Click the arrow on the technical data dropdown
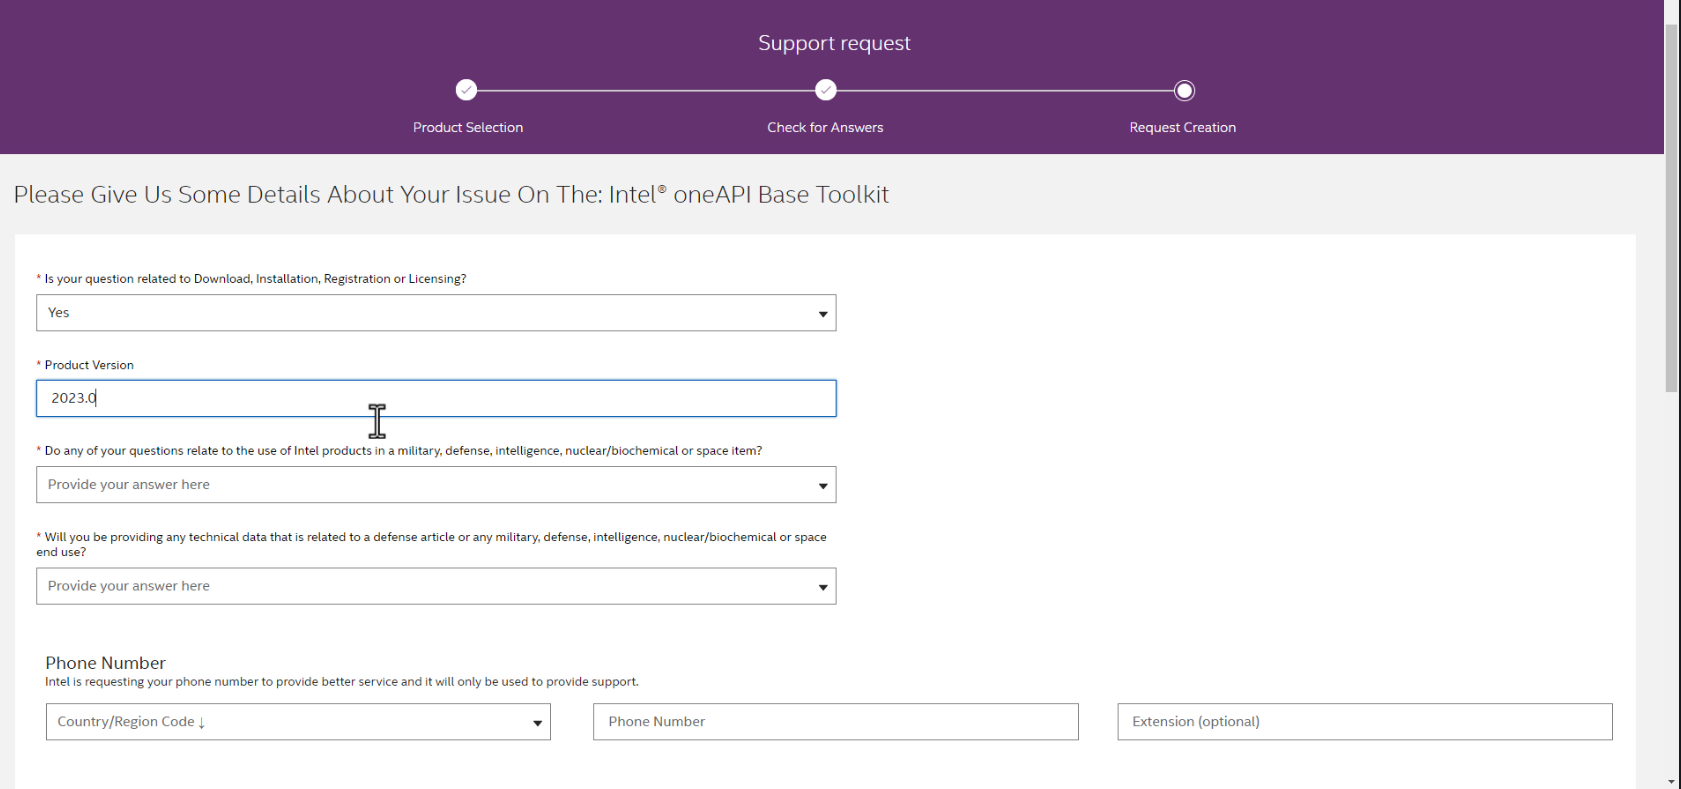Image resolution: width=1681 pixels, height=789 pixels. [x=823, y=587]
